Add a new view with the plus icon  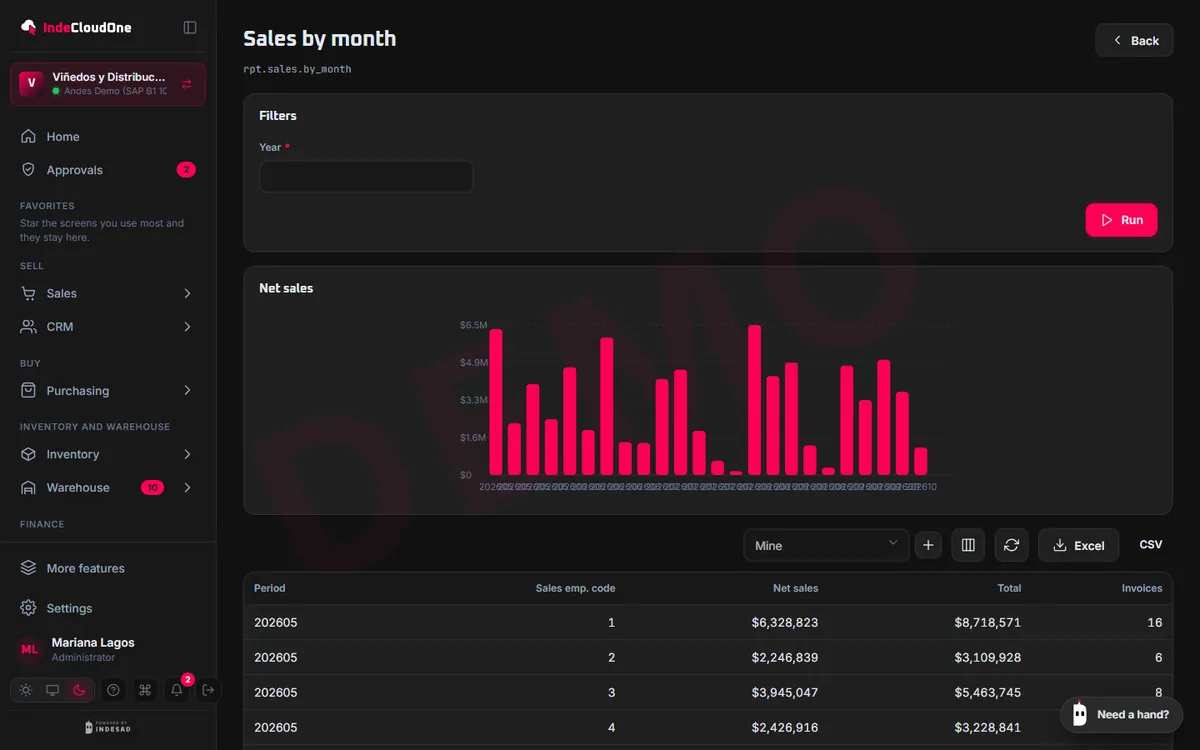[928, 545]
